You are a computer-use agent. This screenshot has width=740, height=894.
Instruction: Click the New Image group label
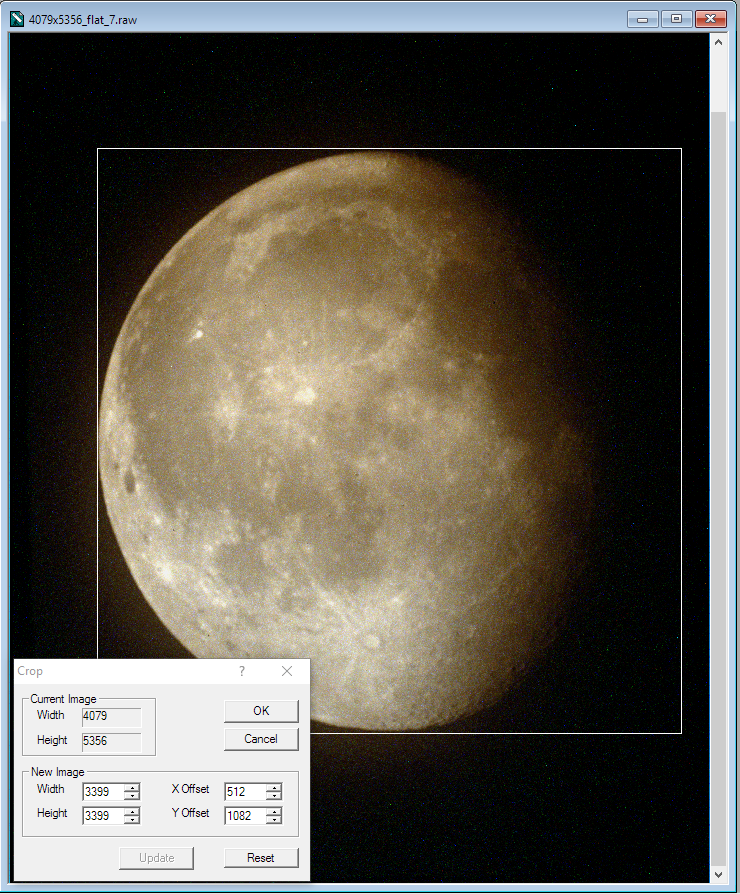(x=58, y=771)
